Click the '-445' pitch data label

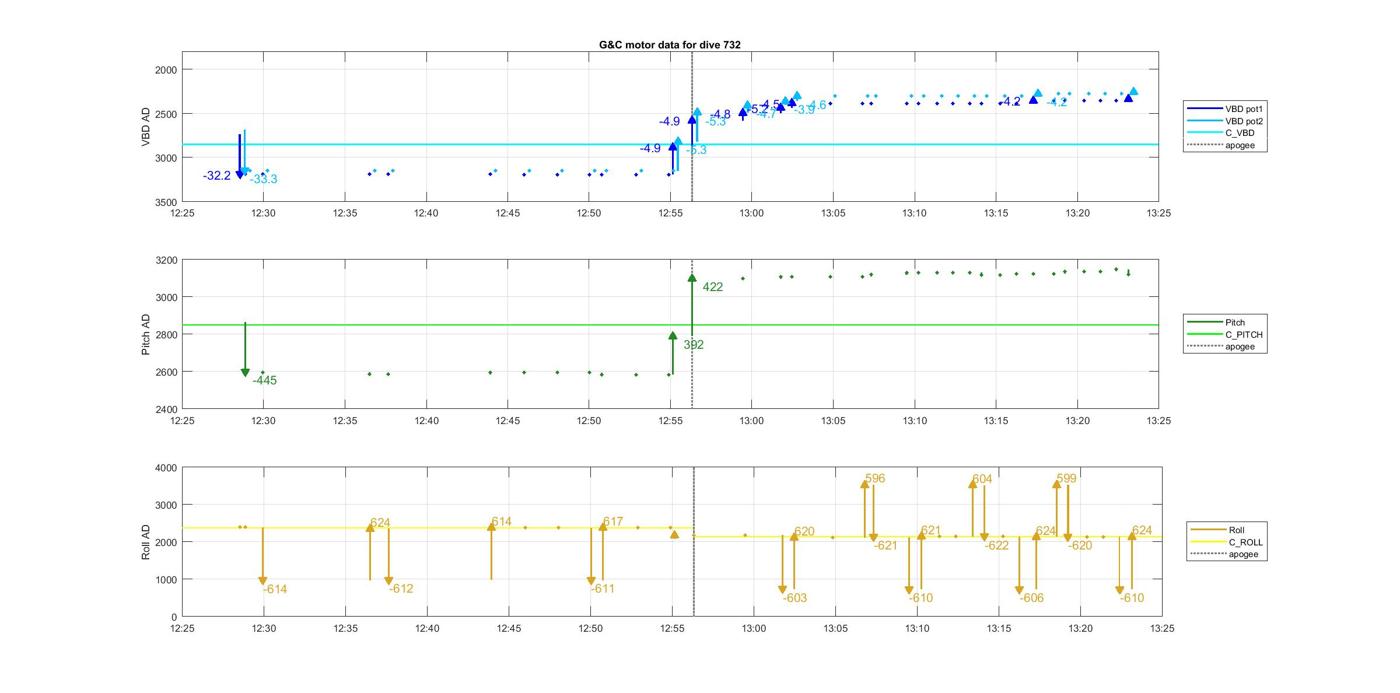[x=265, y=381]
